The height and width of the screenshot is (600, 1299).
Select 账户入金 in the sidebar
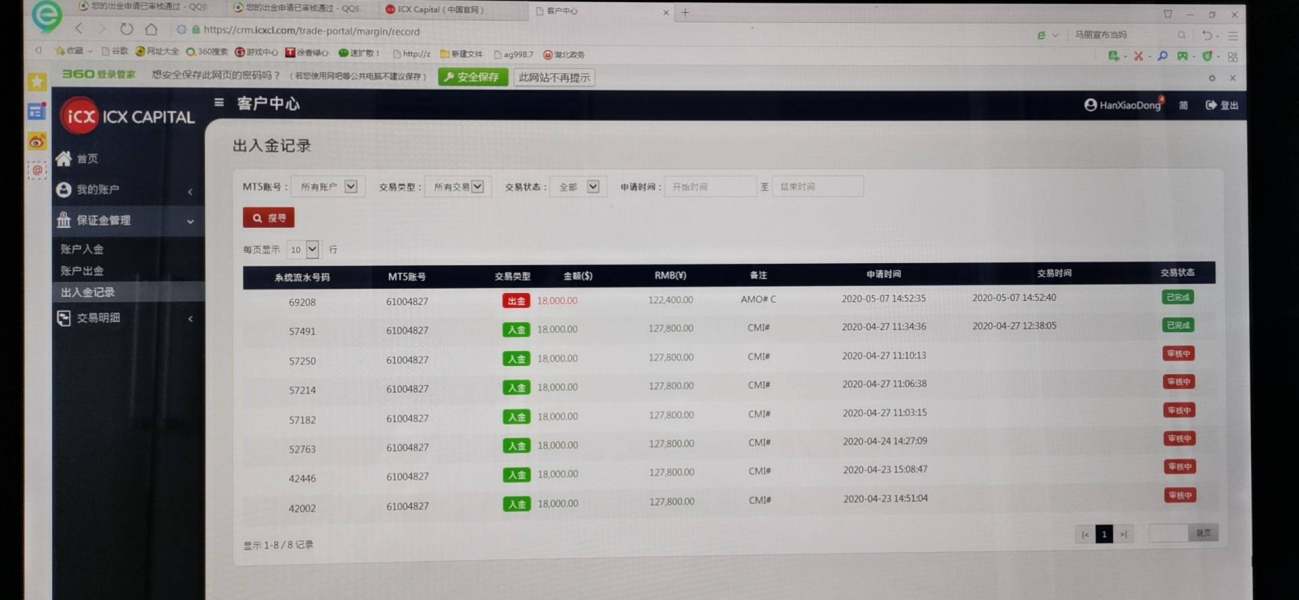pyautogui.click(x=82, y=249)
